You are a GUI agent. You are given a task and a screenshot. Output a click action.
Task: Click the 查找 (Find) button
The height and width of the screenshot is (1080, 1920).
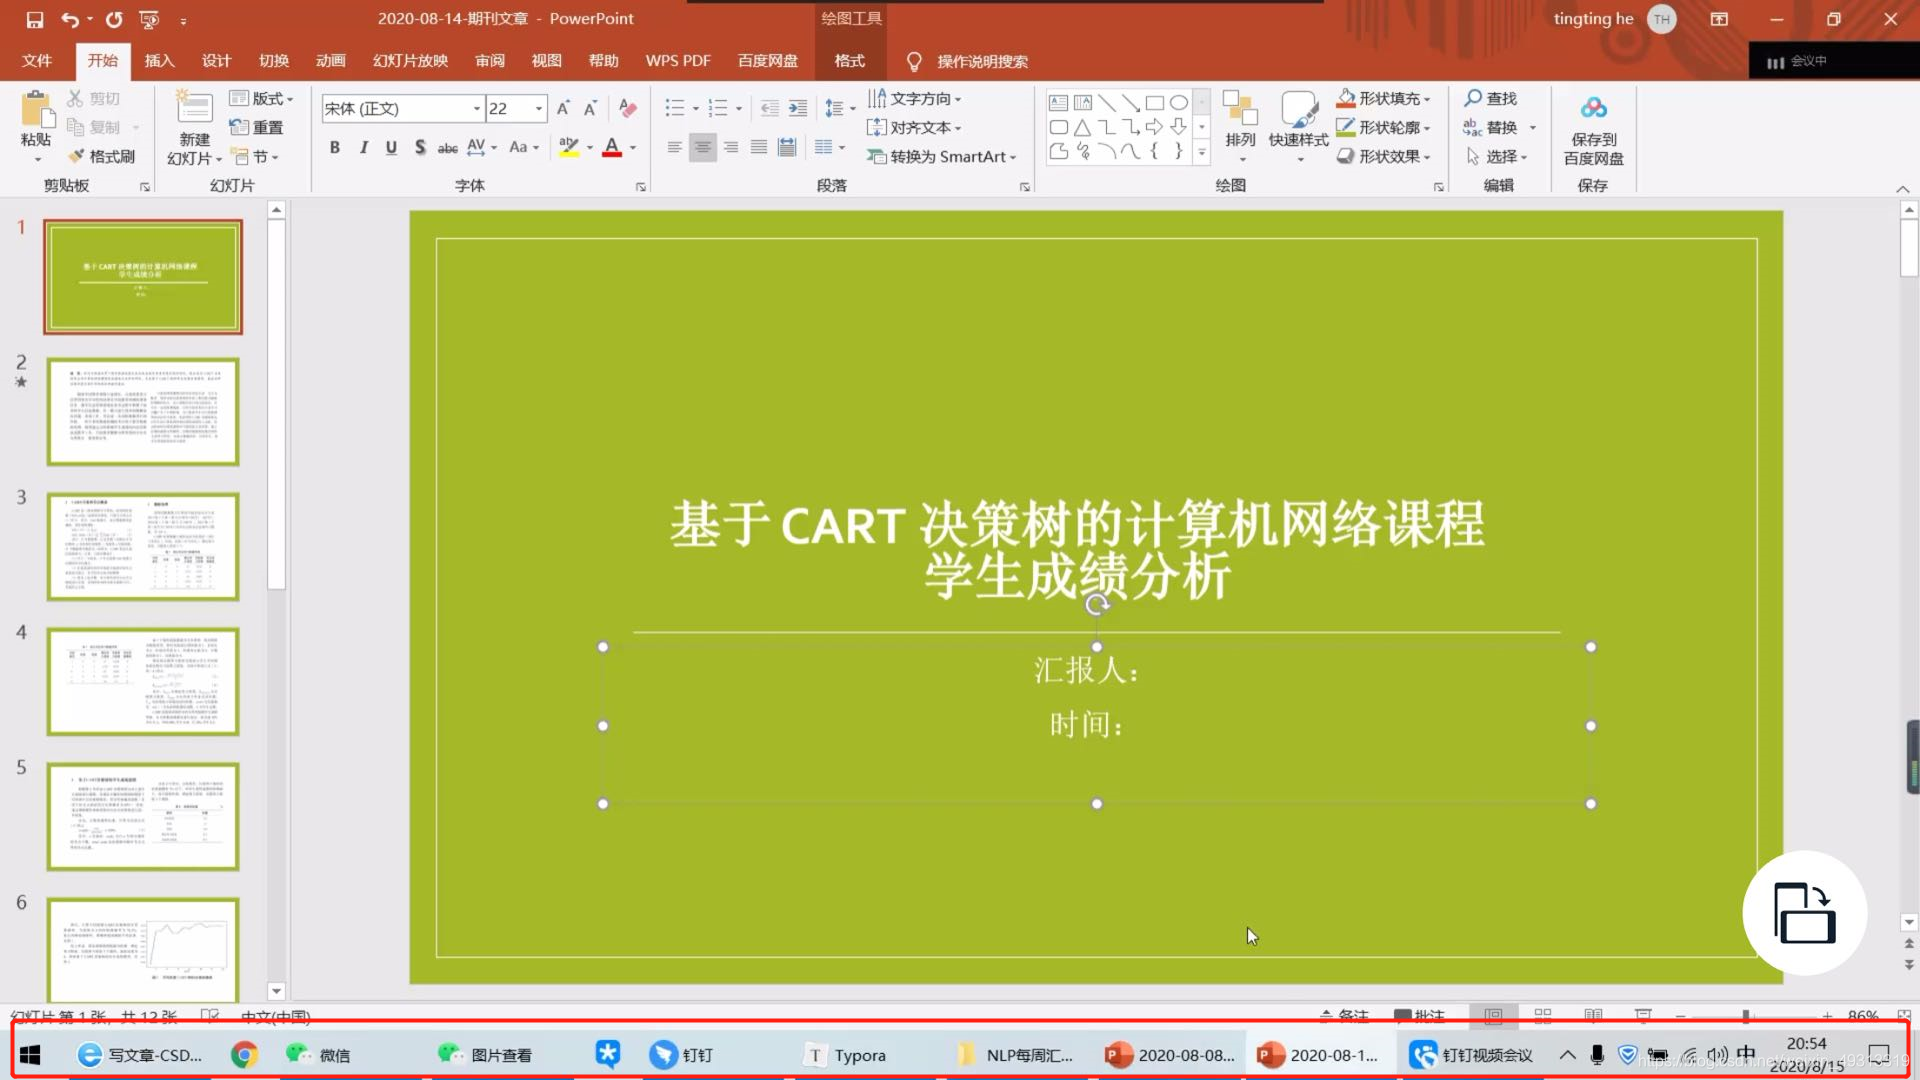click(x=1491, y=98)
